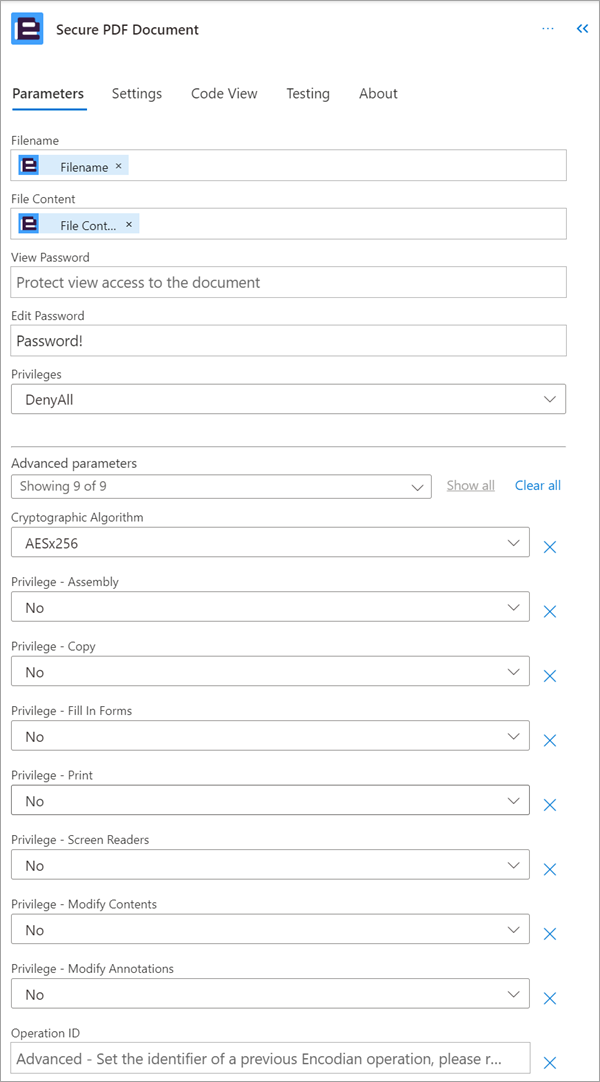The height and width of the screenshot is (1082, 600).
Task: Remove the Privilege - Assembly parameter
Action: (x=550, y=611)
